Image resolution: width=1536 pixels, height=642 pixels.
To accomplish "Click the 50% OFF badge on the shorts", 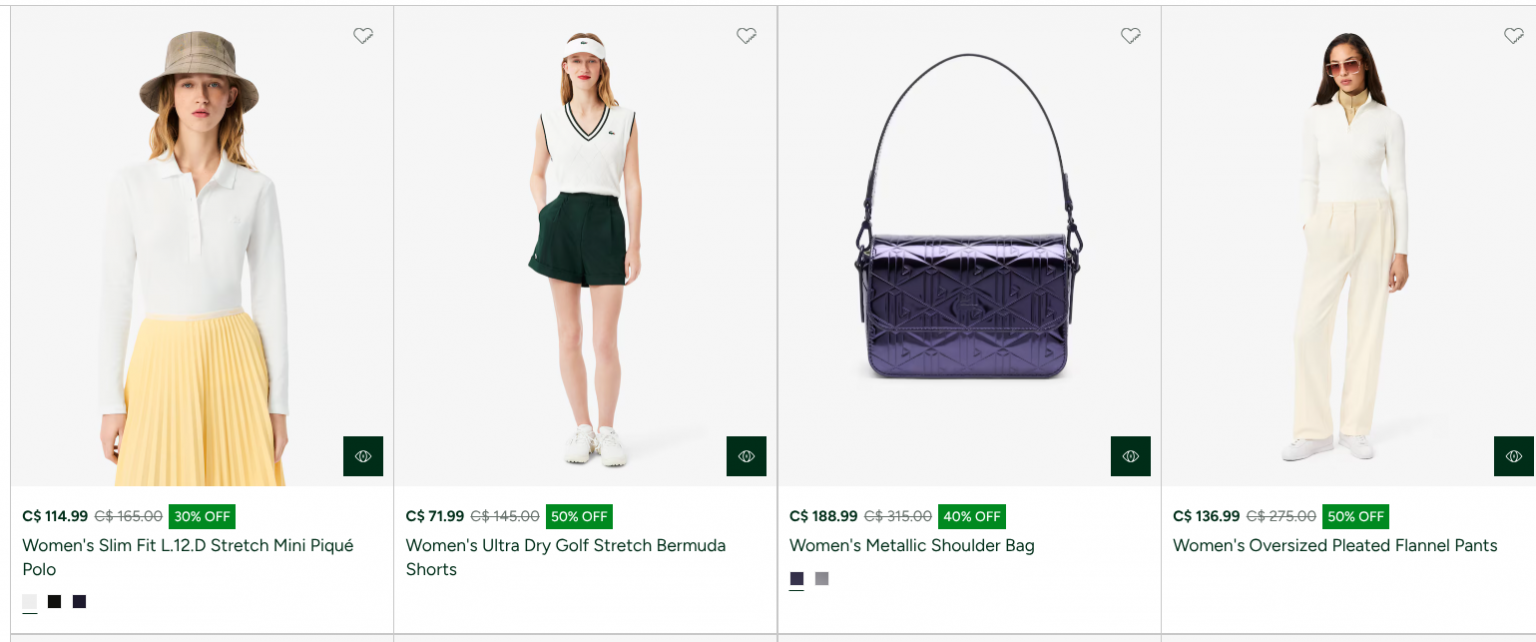I will click(x=579, y=517).
